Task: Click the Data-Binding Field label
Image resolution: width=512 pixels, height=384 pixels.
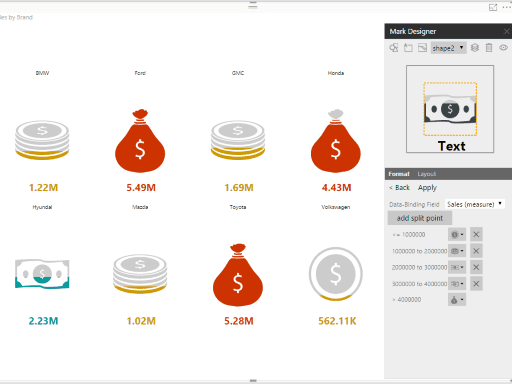Action: click(414, 204)
